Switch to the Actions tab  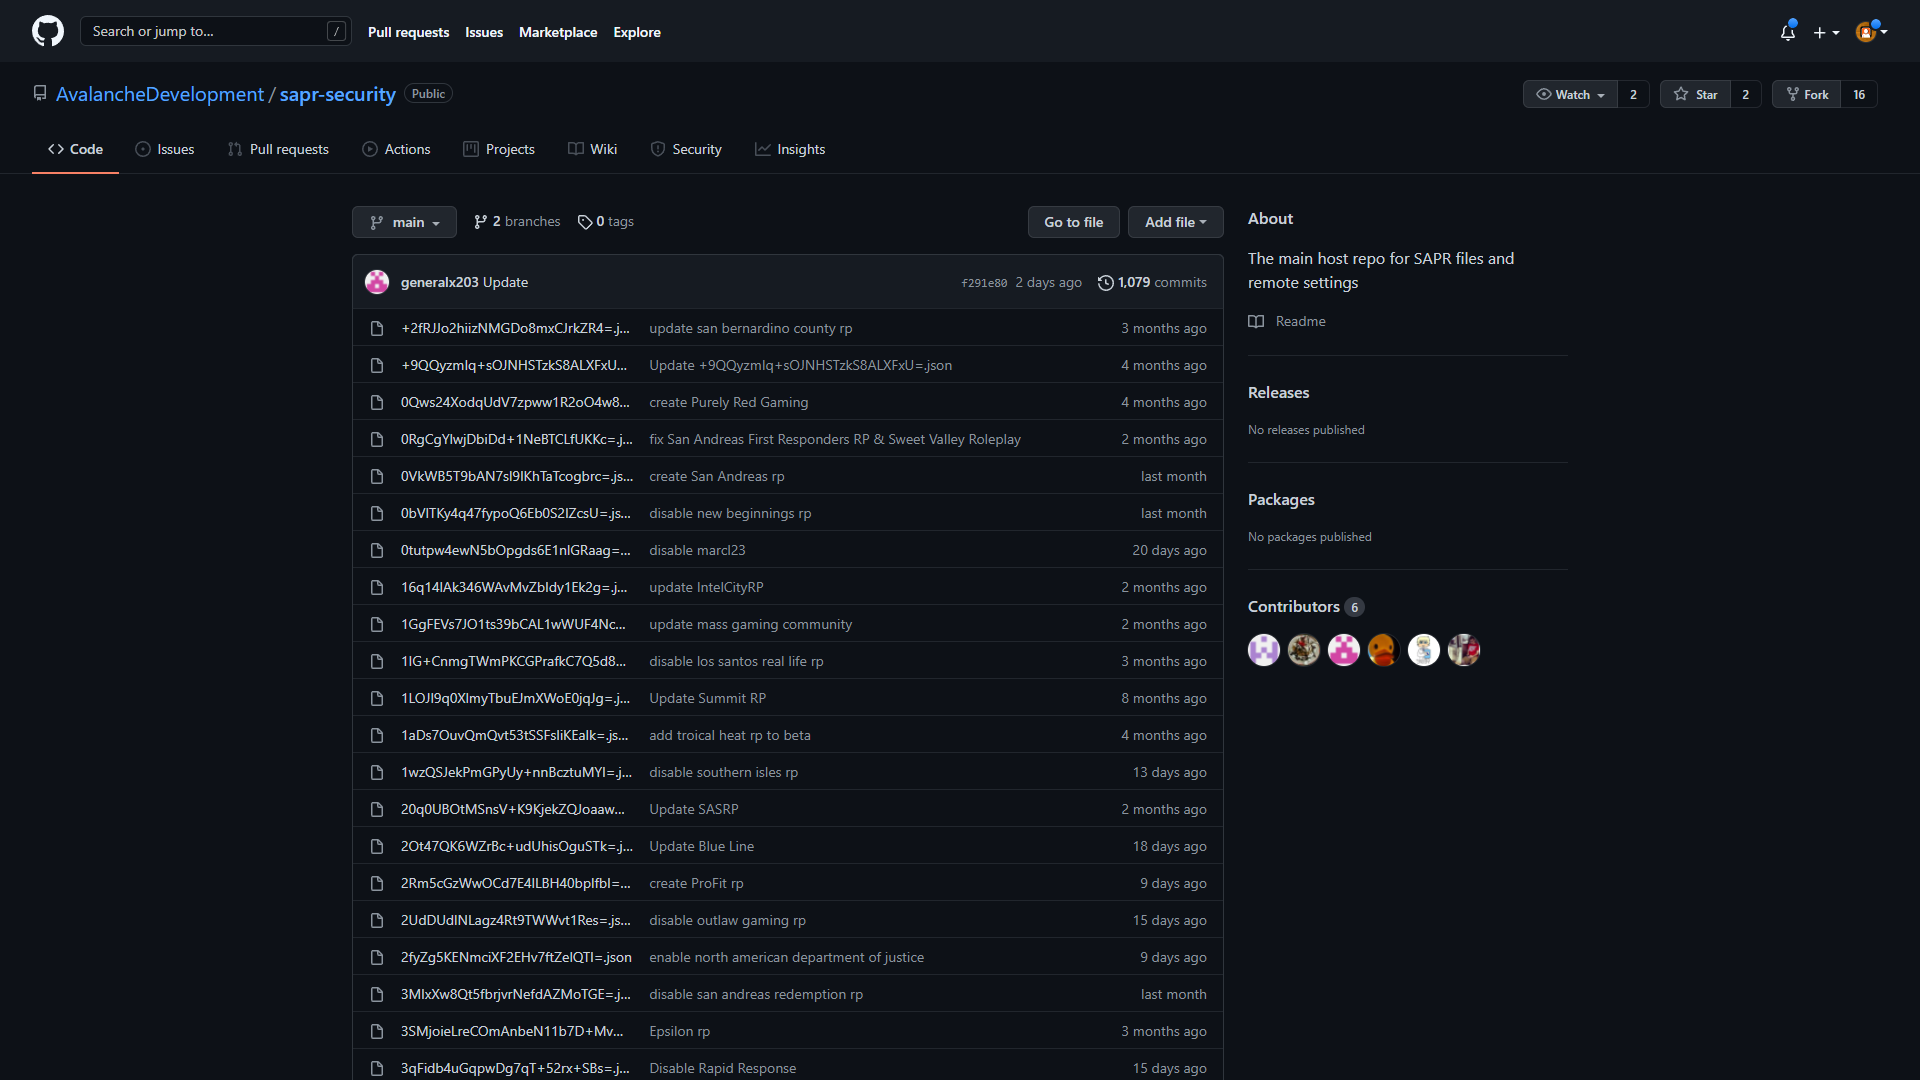click(x=396, y=149)
